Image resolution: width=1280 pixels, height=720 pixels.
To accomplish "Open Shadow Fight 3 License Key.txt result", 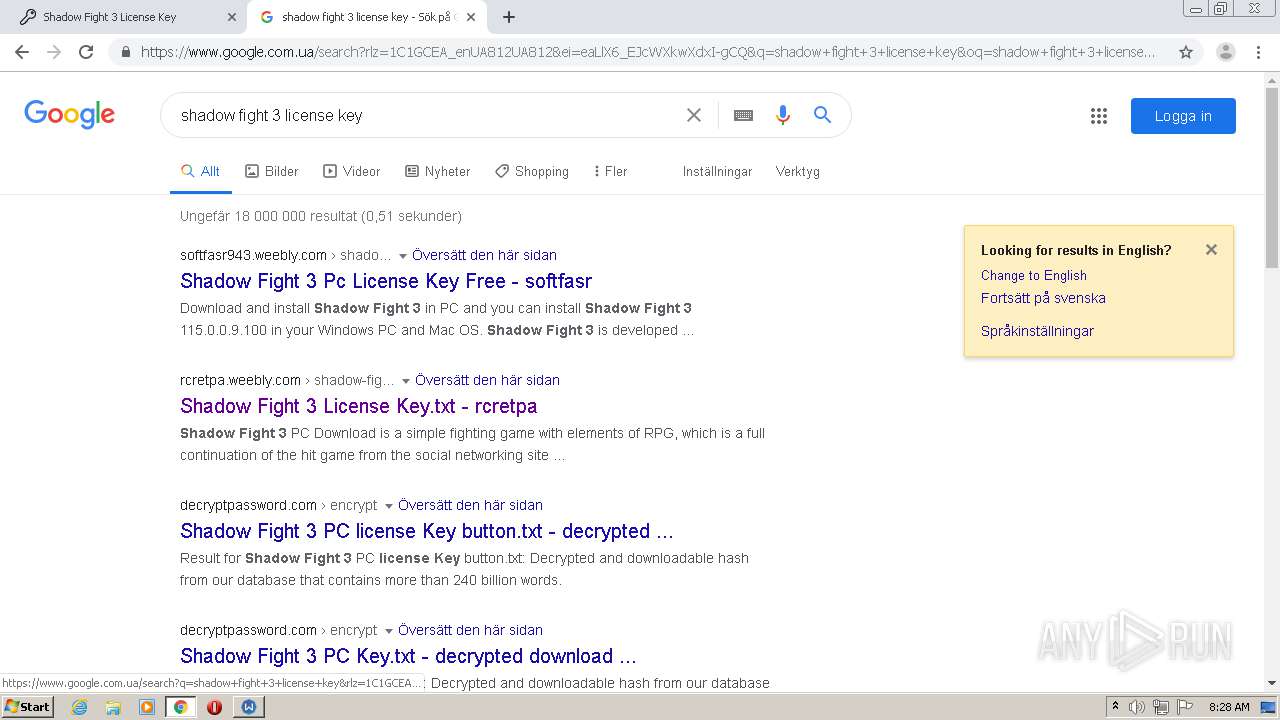I will click(x=359, y=406).
